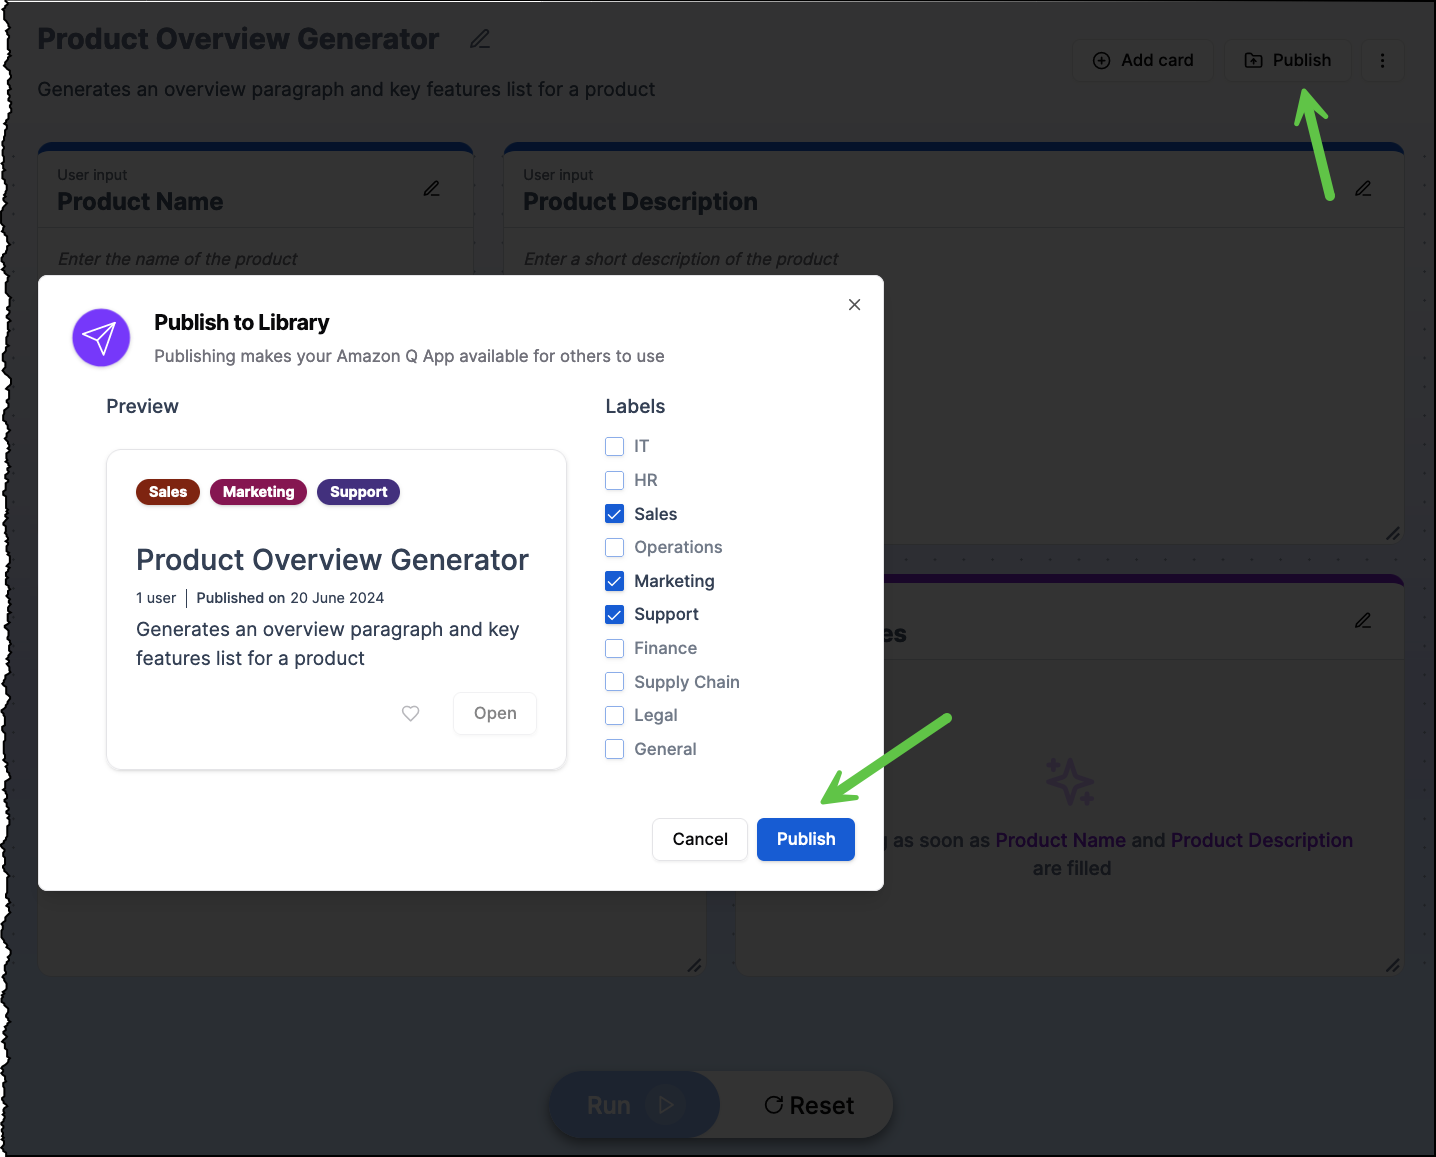Image resolution: width=1436 pixels, height=1157 pixels.
Task: Rename the app via the title edit pencil
Action: click(479, 38)
